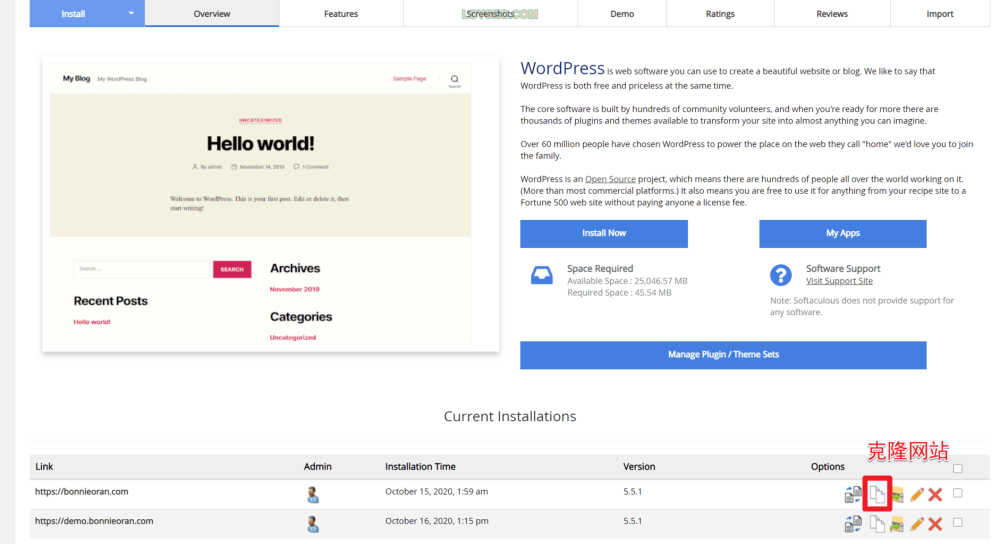
Task: Click version 5.5.1 in demo.bonnieoran.com row
Action: pos(633,521)
